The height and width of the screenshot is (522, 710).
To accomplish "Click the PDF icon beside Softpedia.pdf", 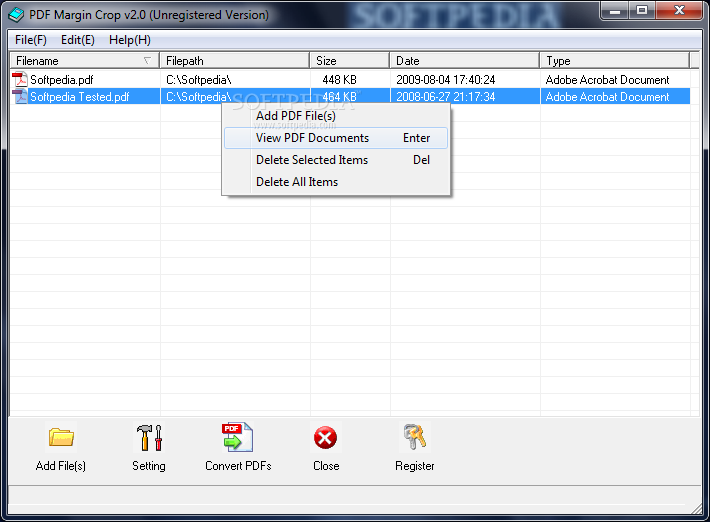I will tap(19, 80).
